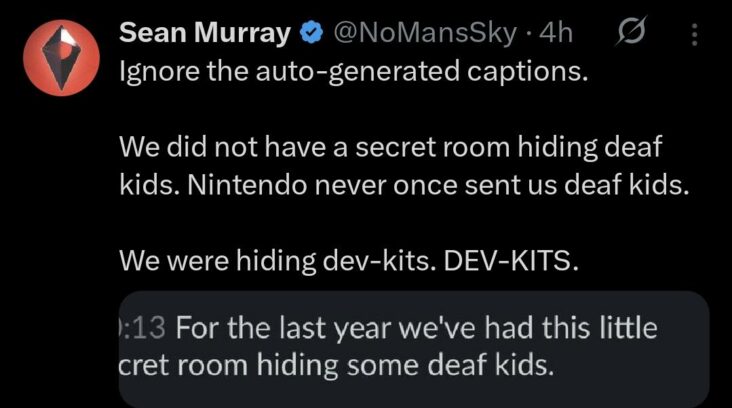Screen dimensions: 732x408
Task: Click the display name Sean Murray
Action: 206,33
